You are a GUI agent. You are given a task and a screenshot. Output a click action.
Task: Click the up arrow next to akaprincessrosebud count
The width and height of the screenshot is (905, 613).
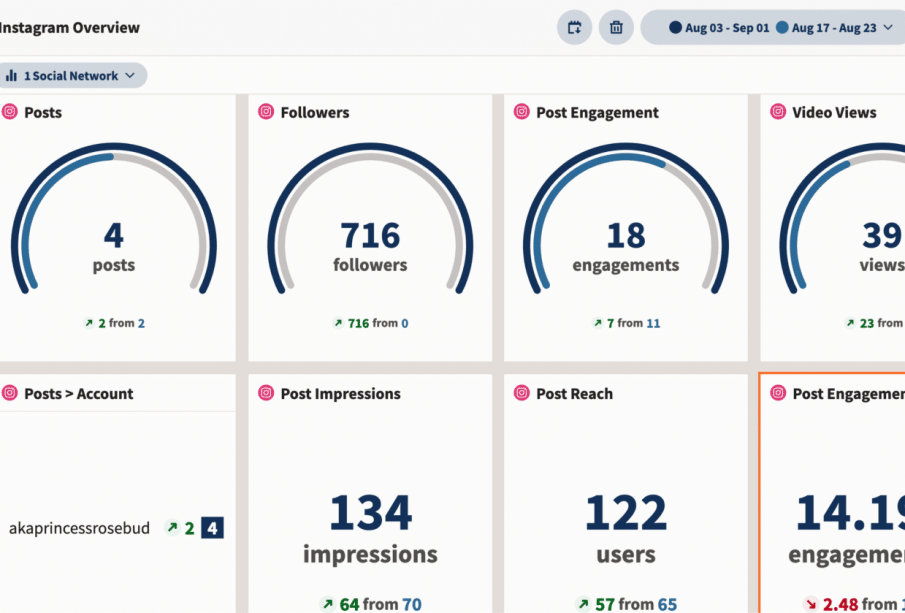pos(172,528)
